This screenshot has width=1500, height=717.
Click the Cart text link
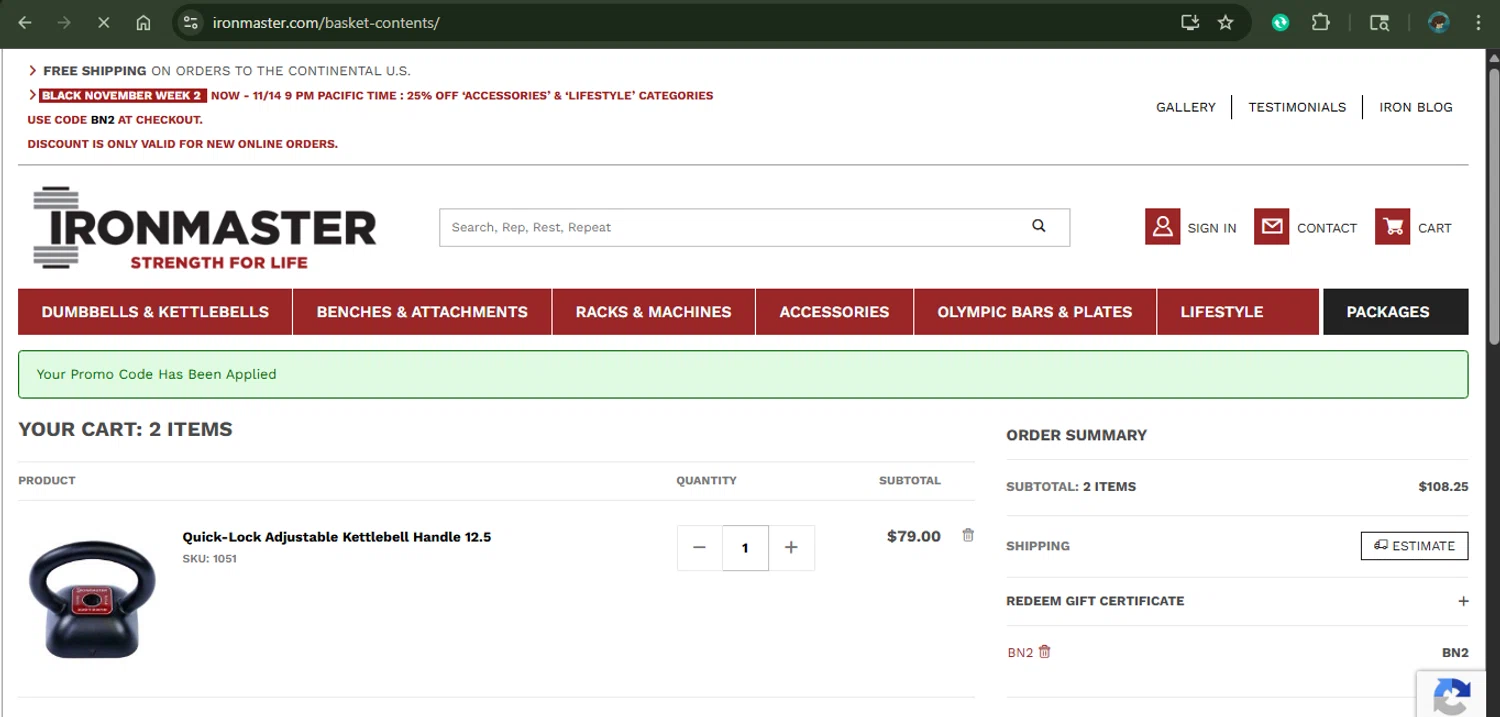pyautogui.click(x=1434, y=228)
